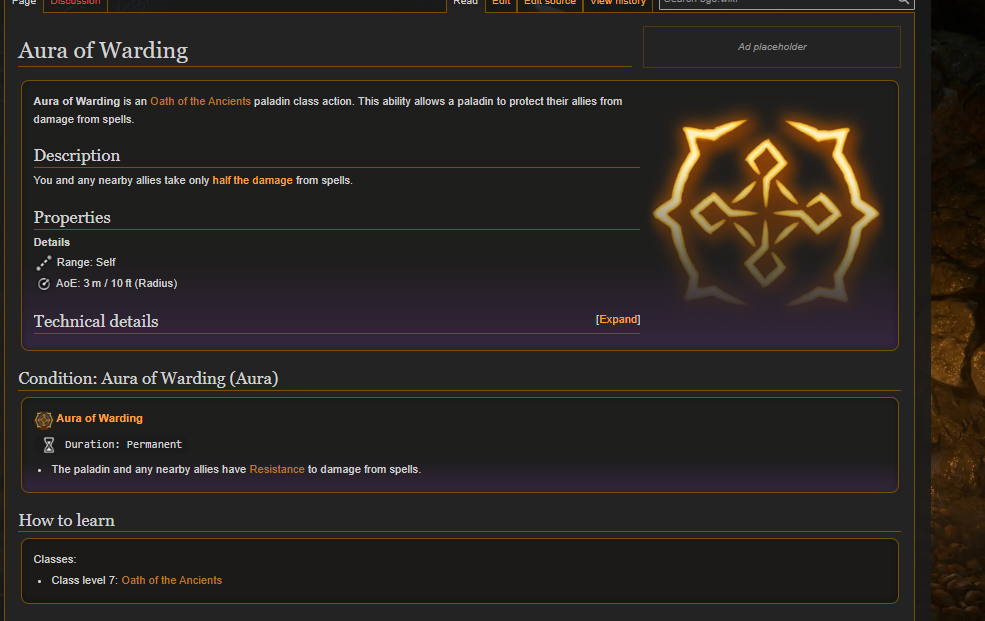The image size is (985, 621).
Task: Select the Edit tab
Action: point(501,3)
